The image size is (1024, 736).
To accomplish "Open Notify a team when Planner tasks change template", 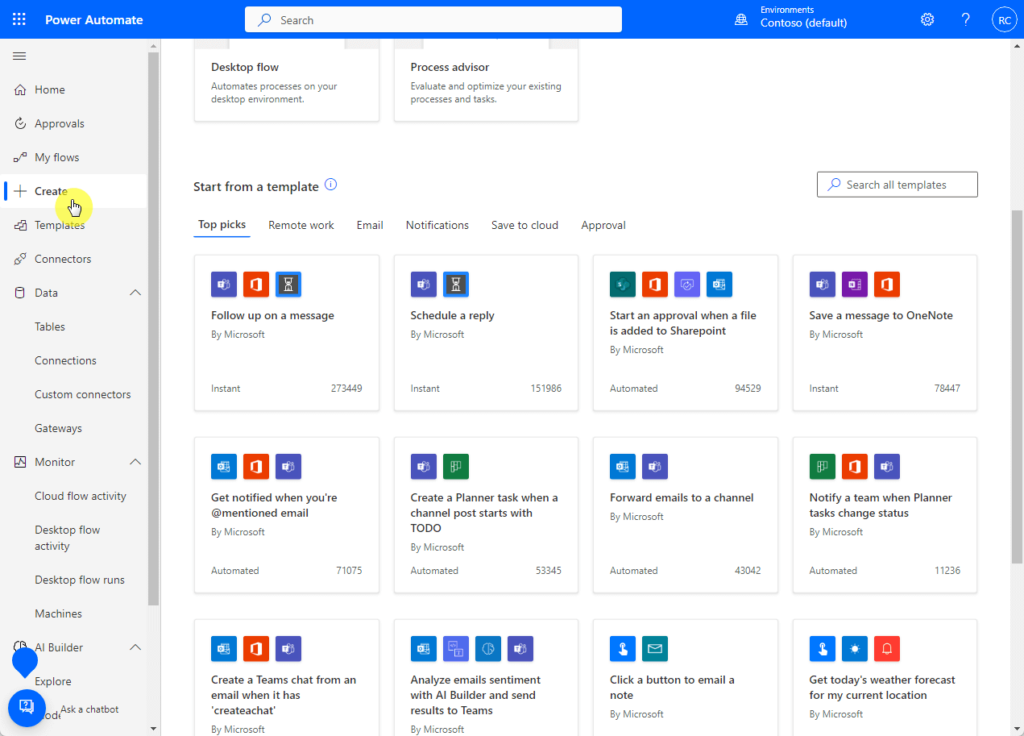I will tap(885, 515).
